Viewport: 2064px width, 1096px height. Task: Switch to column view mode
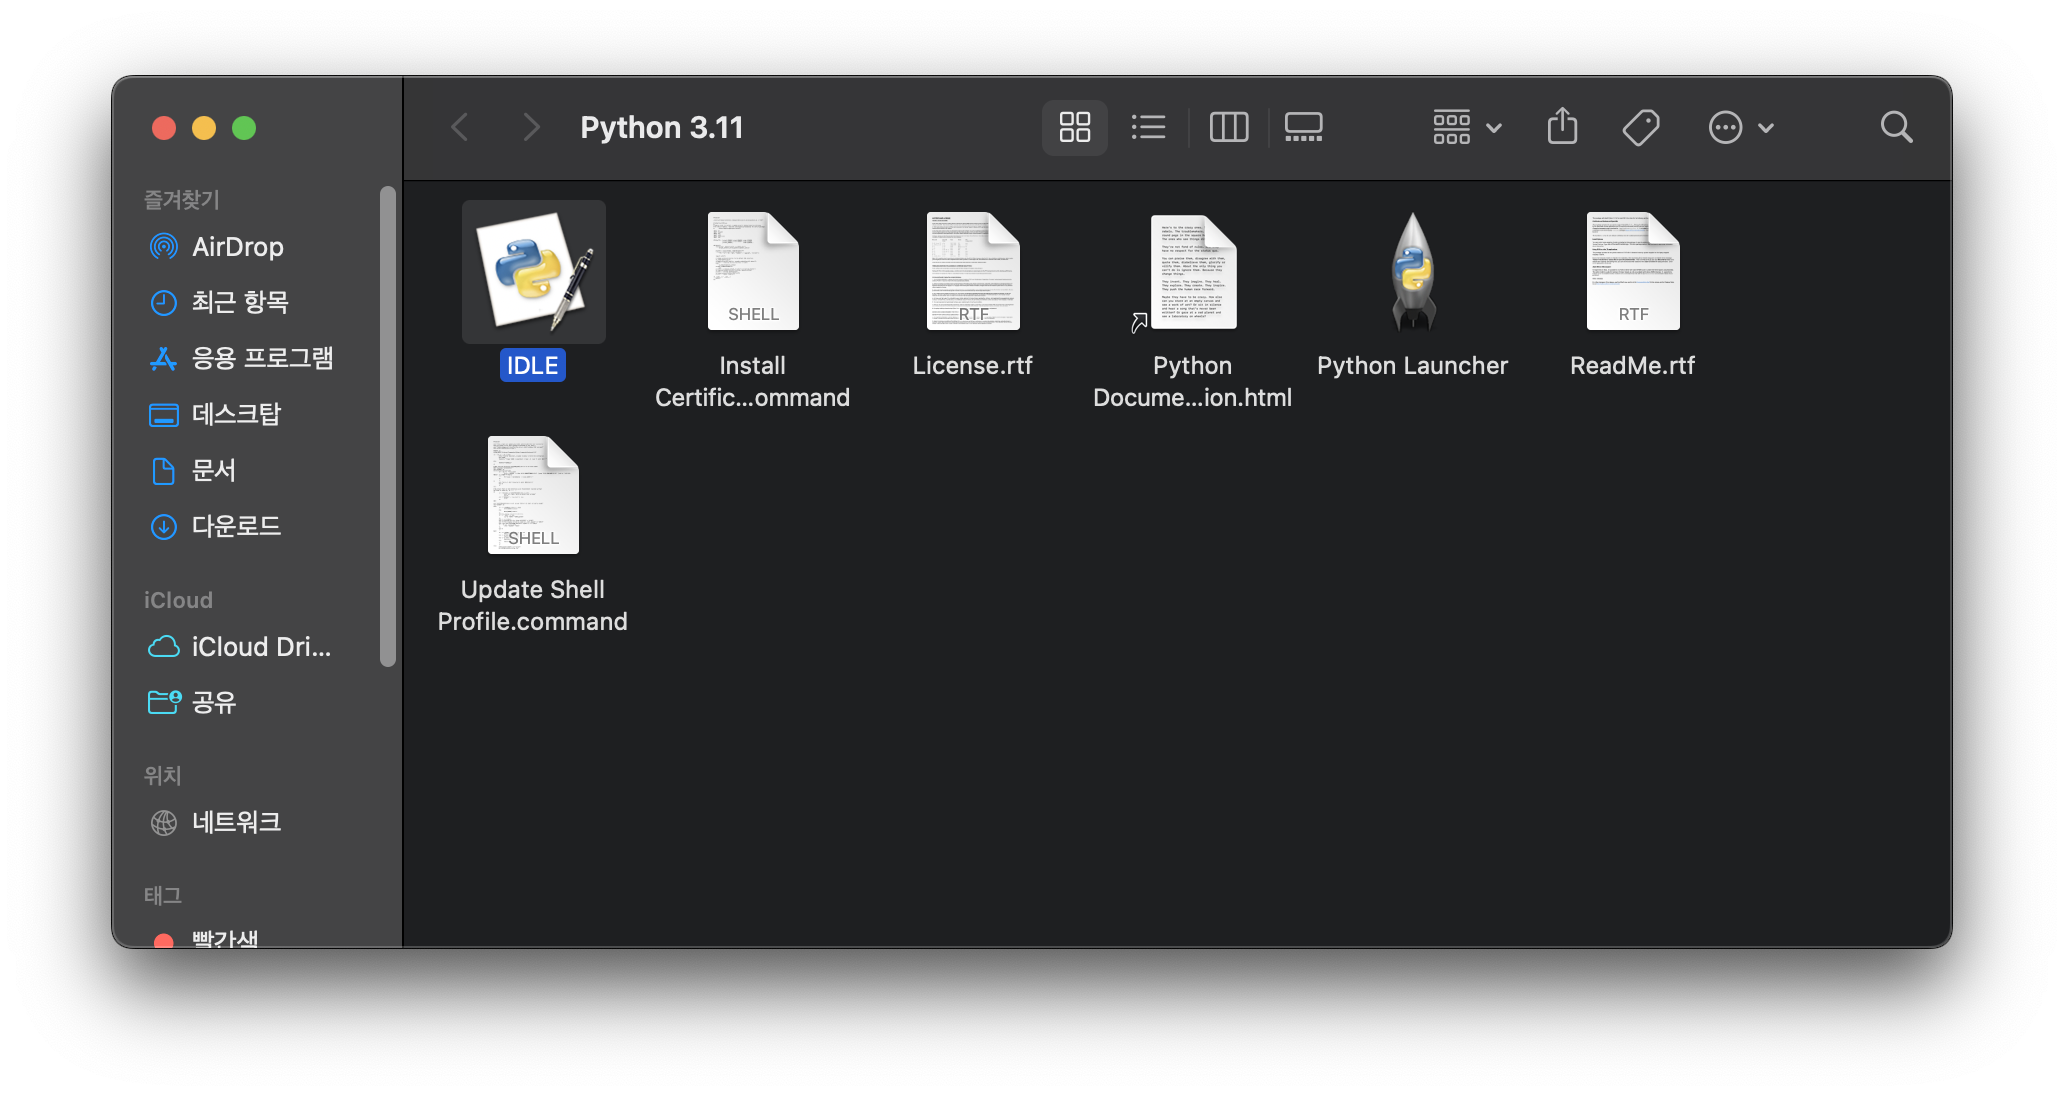[x=1229, y=127]
